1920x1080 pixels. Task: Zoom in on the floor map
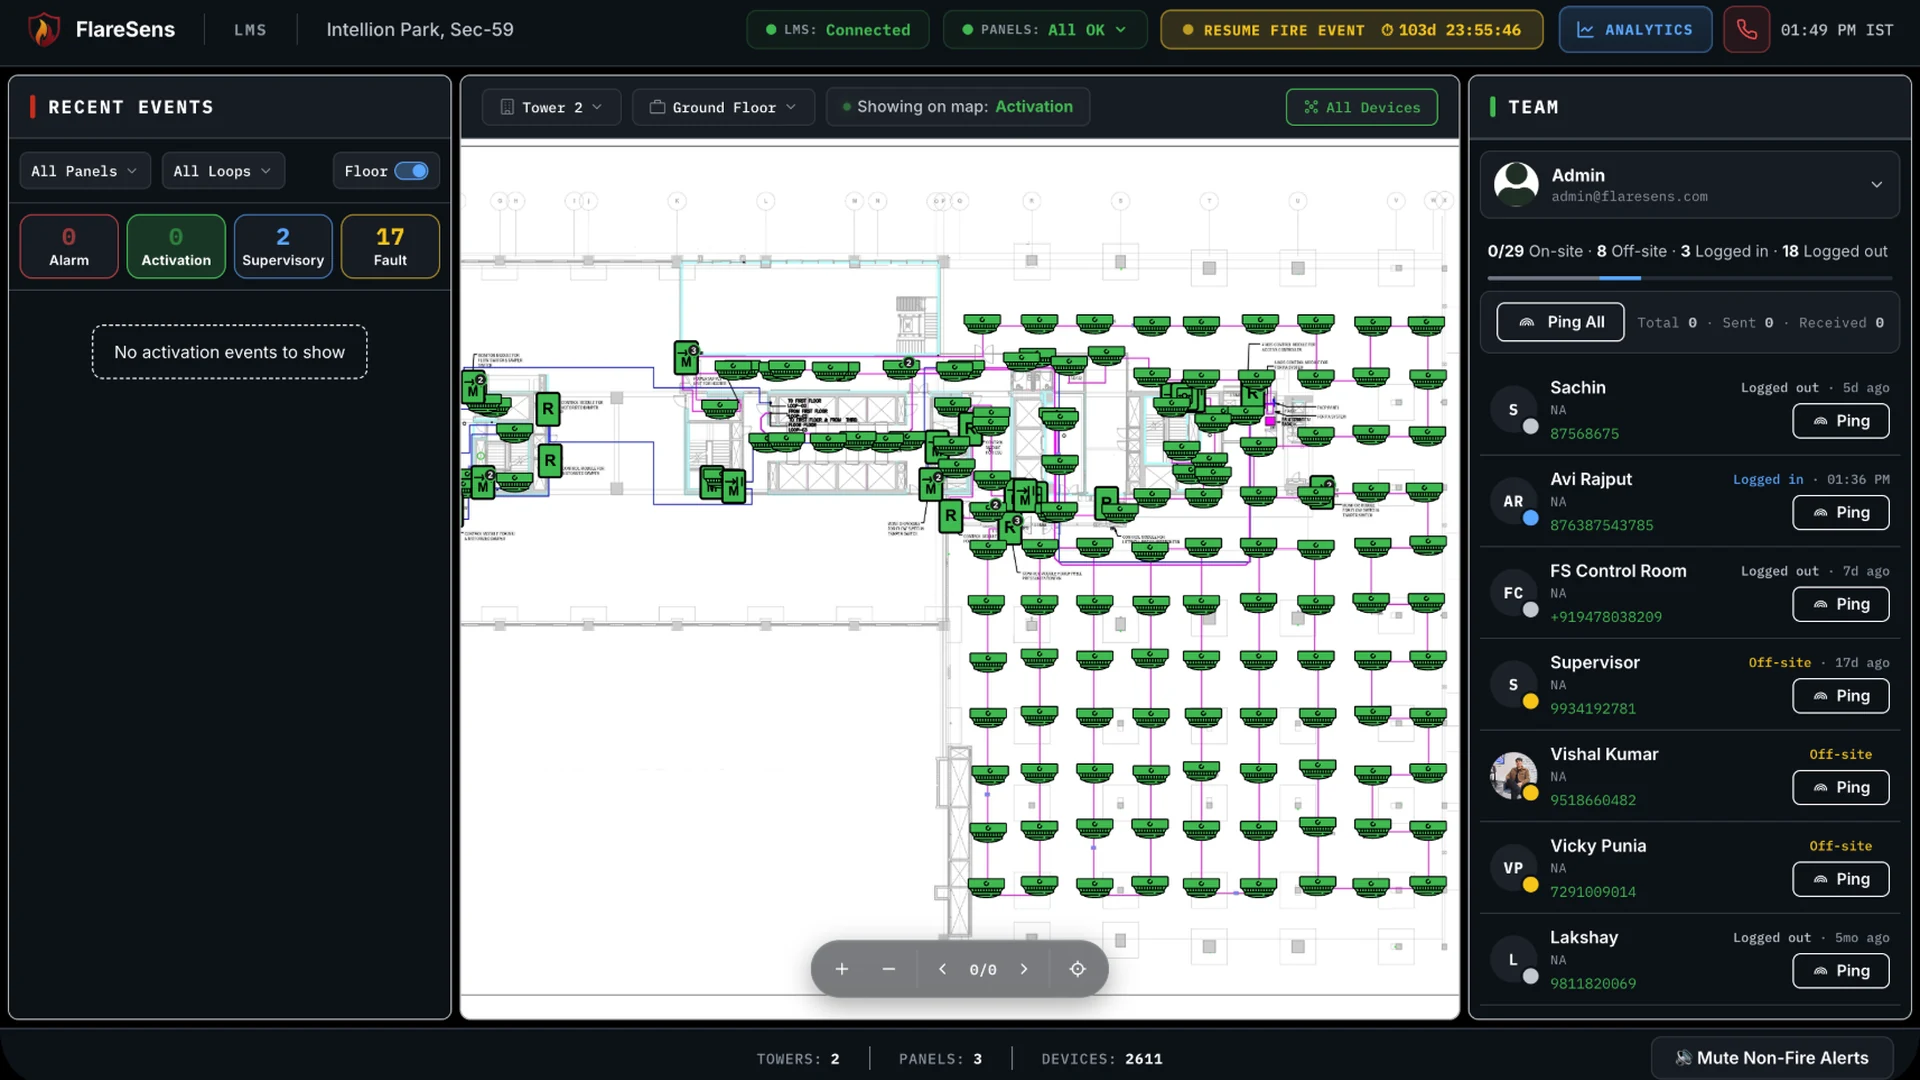point(842,969)
